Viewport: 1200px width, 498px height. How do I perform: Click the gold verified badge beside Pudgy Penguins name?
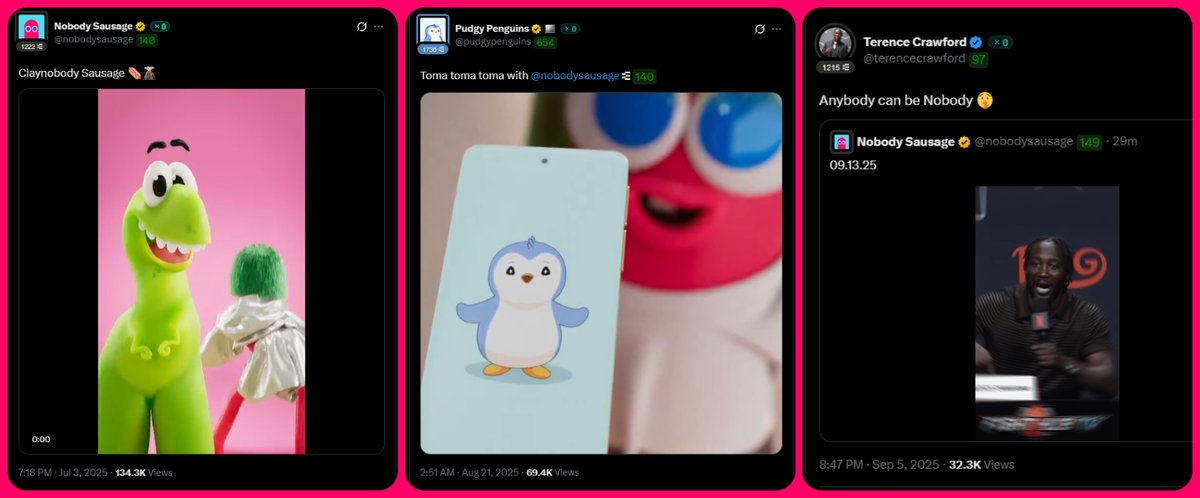537,29
